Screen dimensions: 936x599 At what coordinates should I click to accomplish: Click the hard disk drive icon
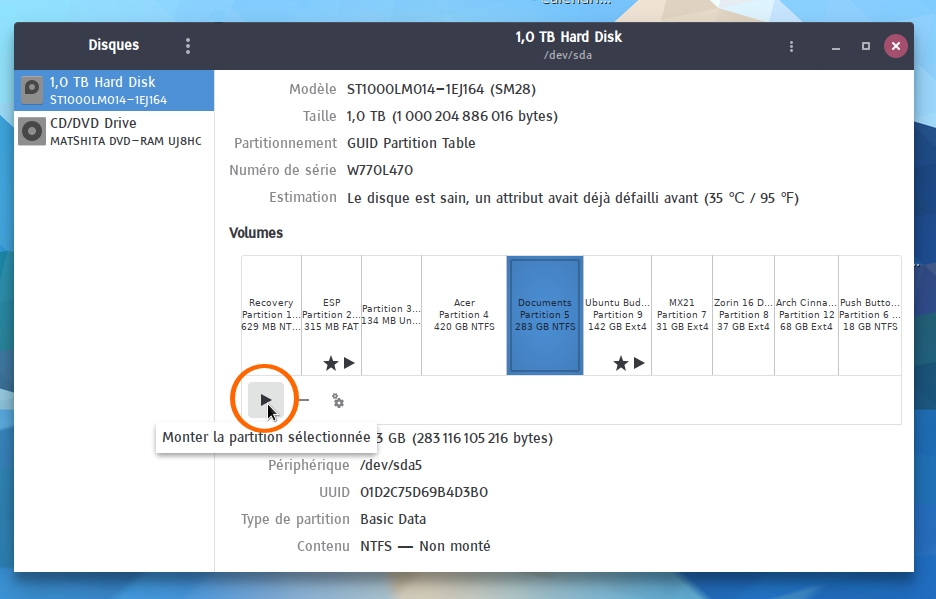click(x=33, y=90)
